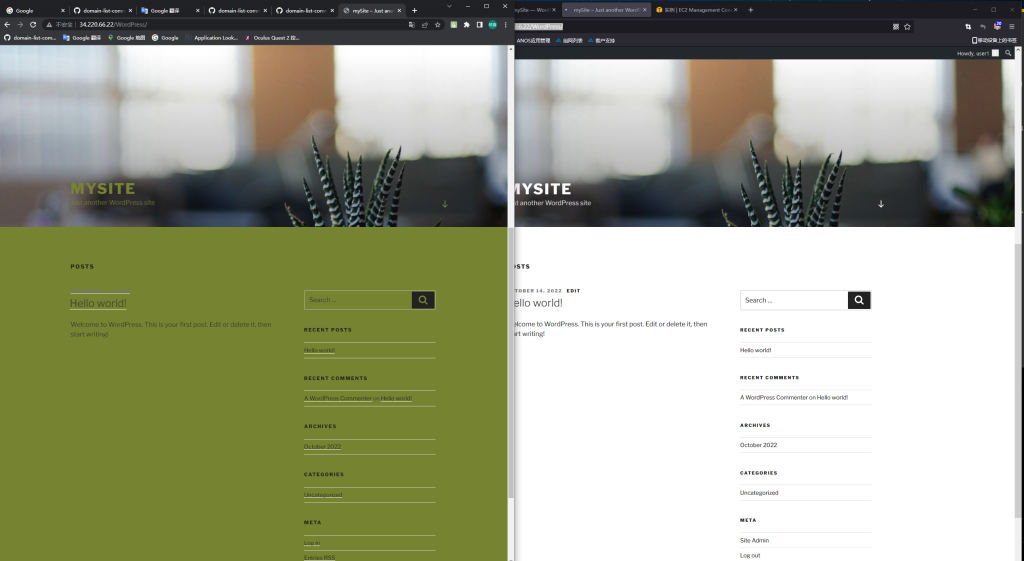Click the left site's search submit button

[x=423, y=300]
